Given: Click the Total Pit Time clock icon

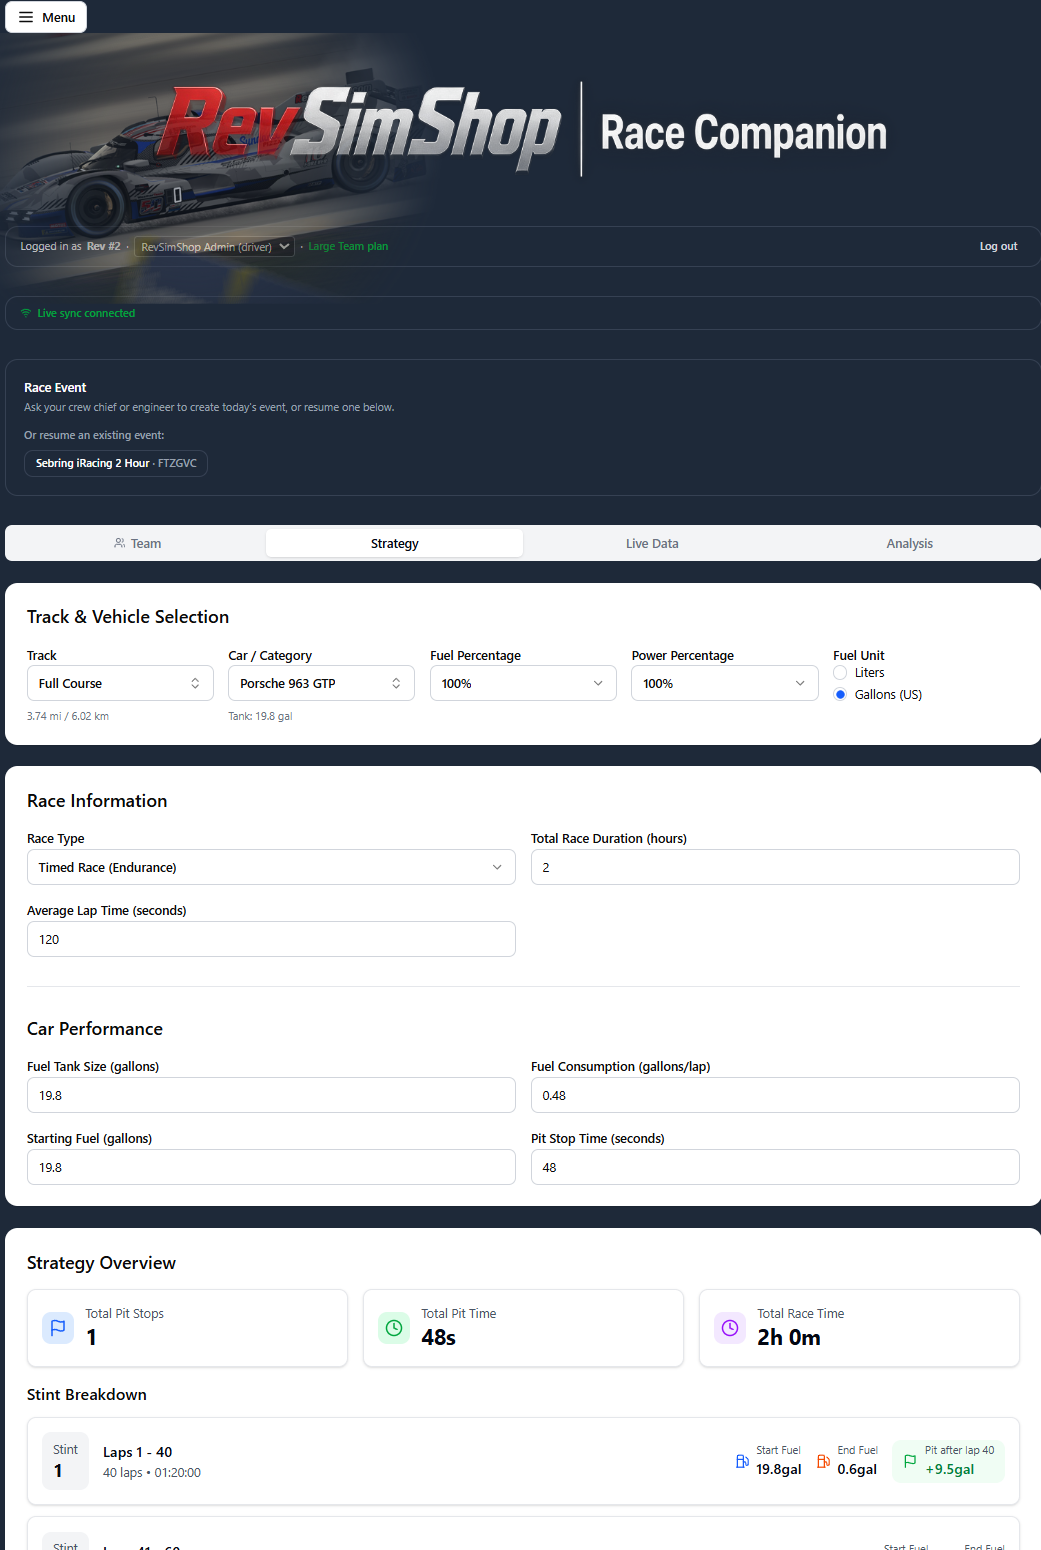Looking at the screenshot, I should pos(394,1328).
